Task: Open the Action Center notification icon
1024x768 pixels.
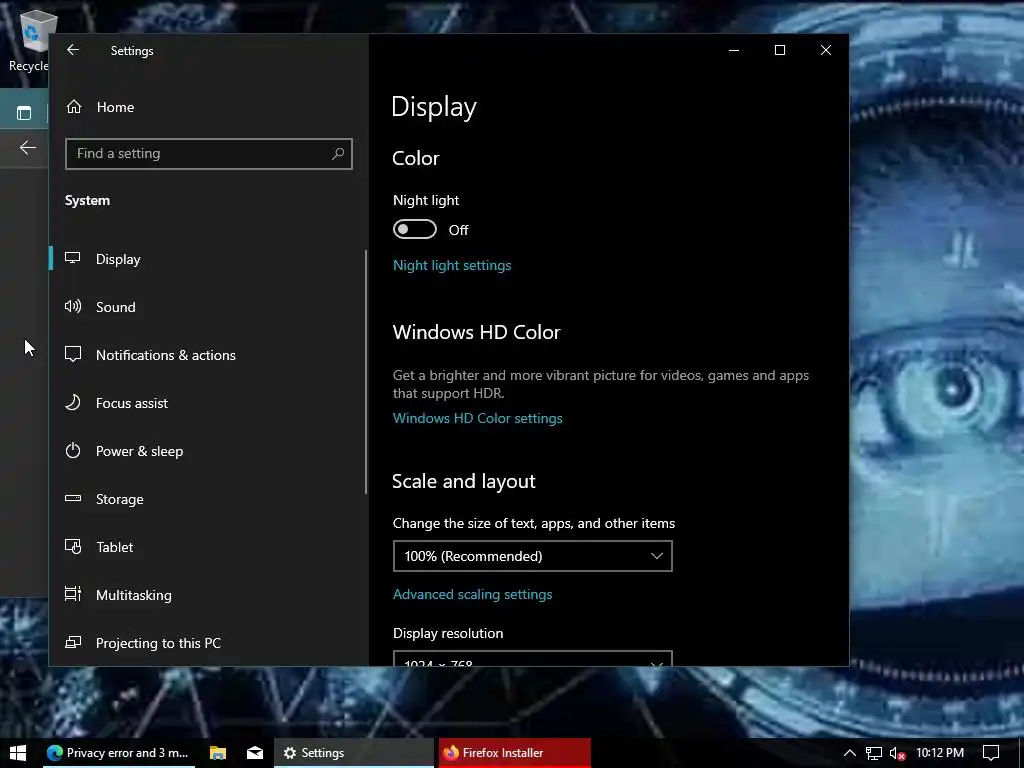Action: [991, 753]
